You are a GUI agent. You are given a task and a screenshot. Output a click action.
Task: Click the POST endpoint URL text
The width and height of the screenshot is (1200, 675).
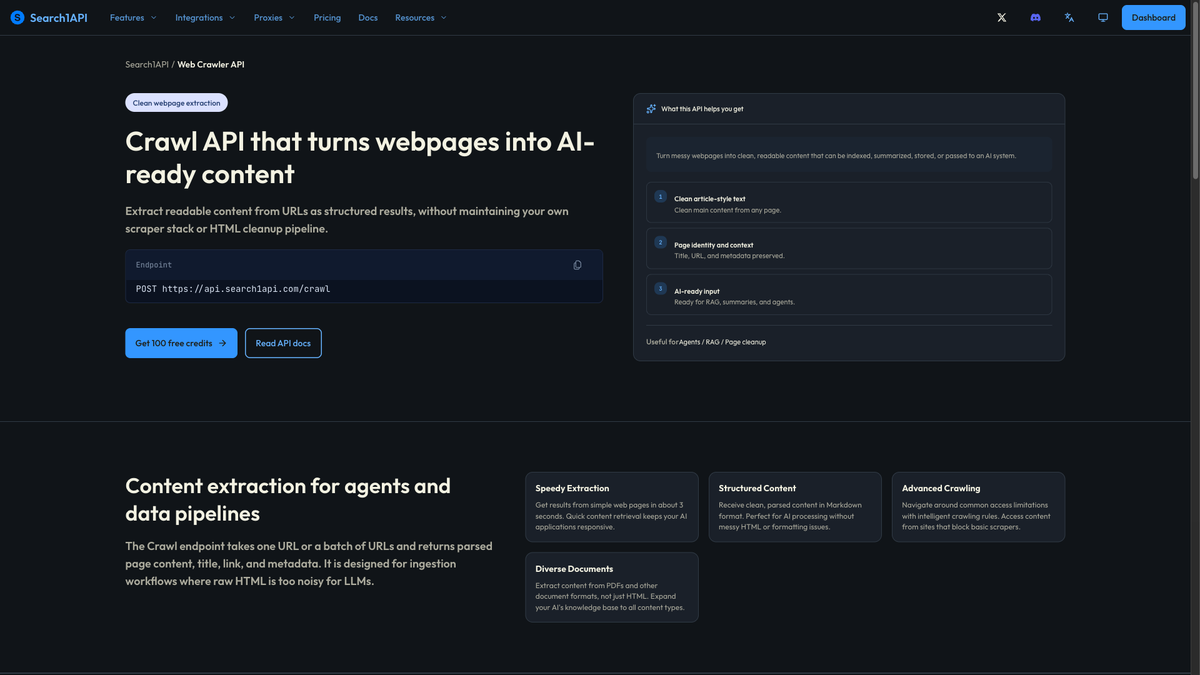pos(233,289)
